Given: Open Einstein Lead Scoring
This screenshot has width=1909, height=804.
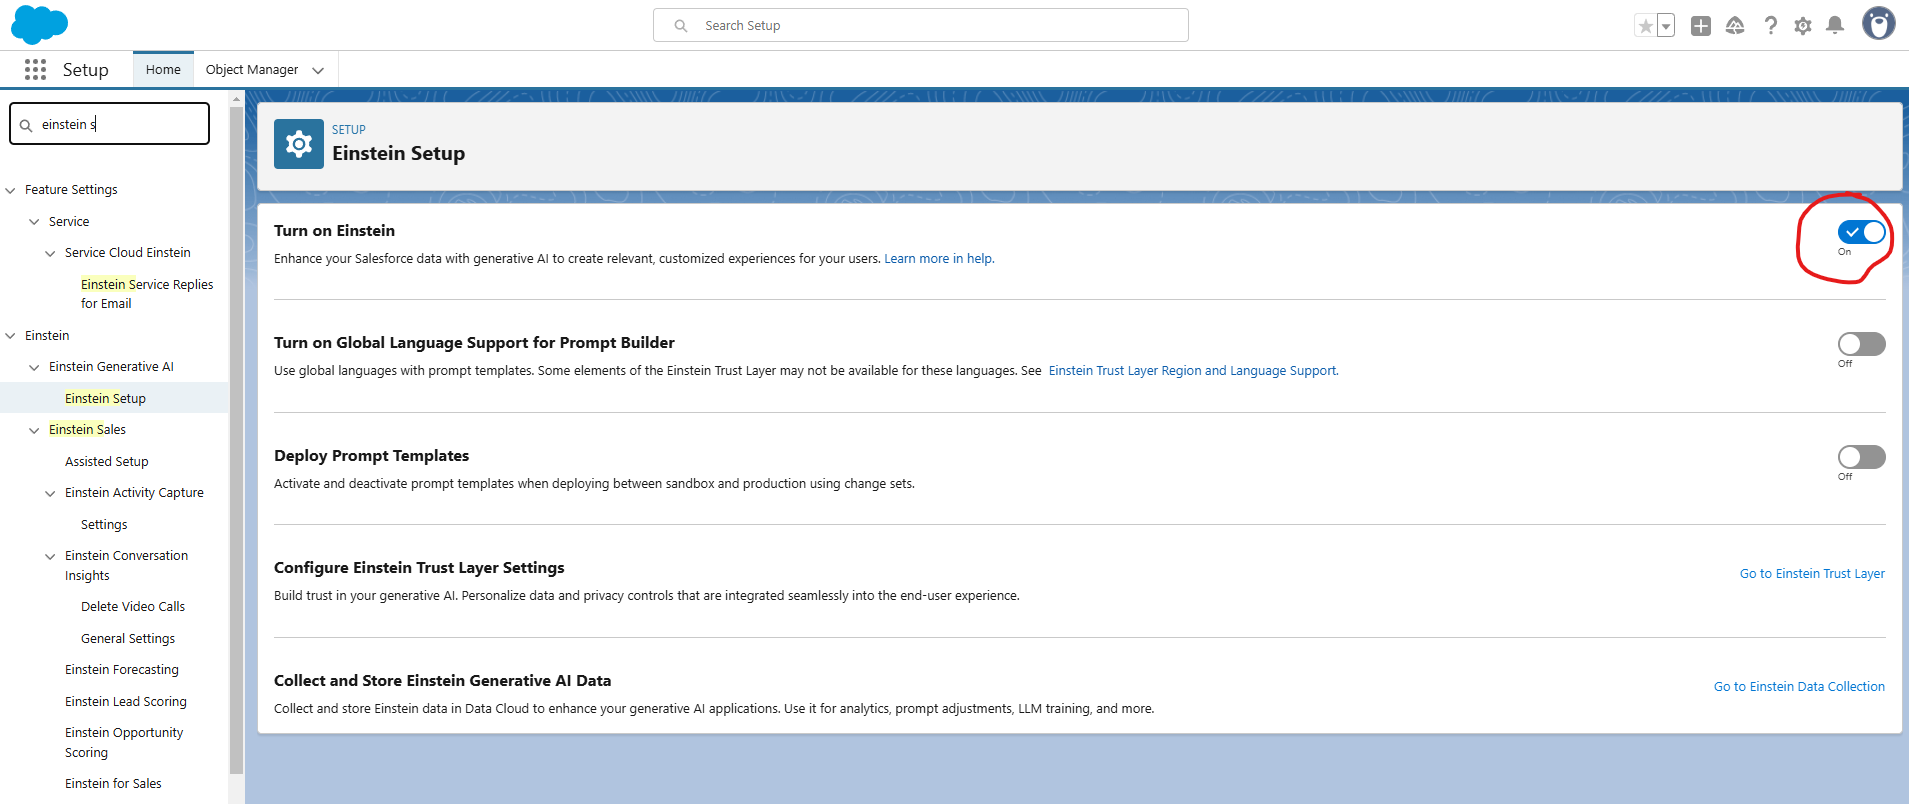Looking at the screenshot, I should [x=126, y=701].
